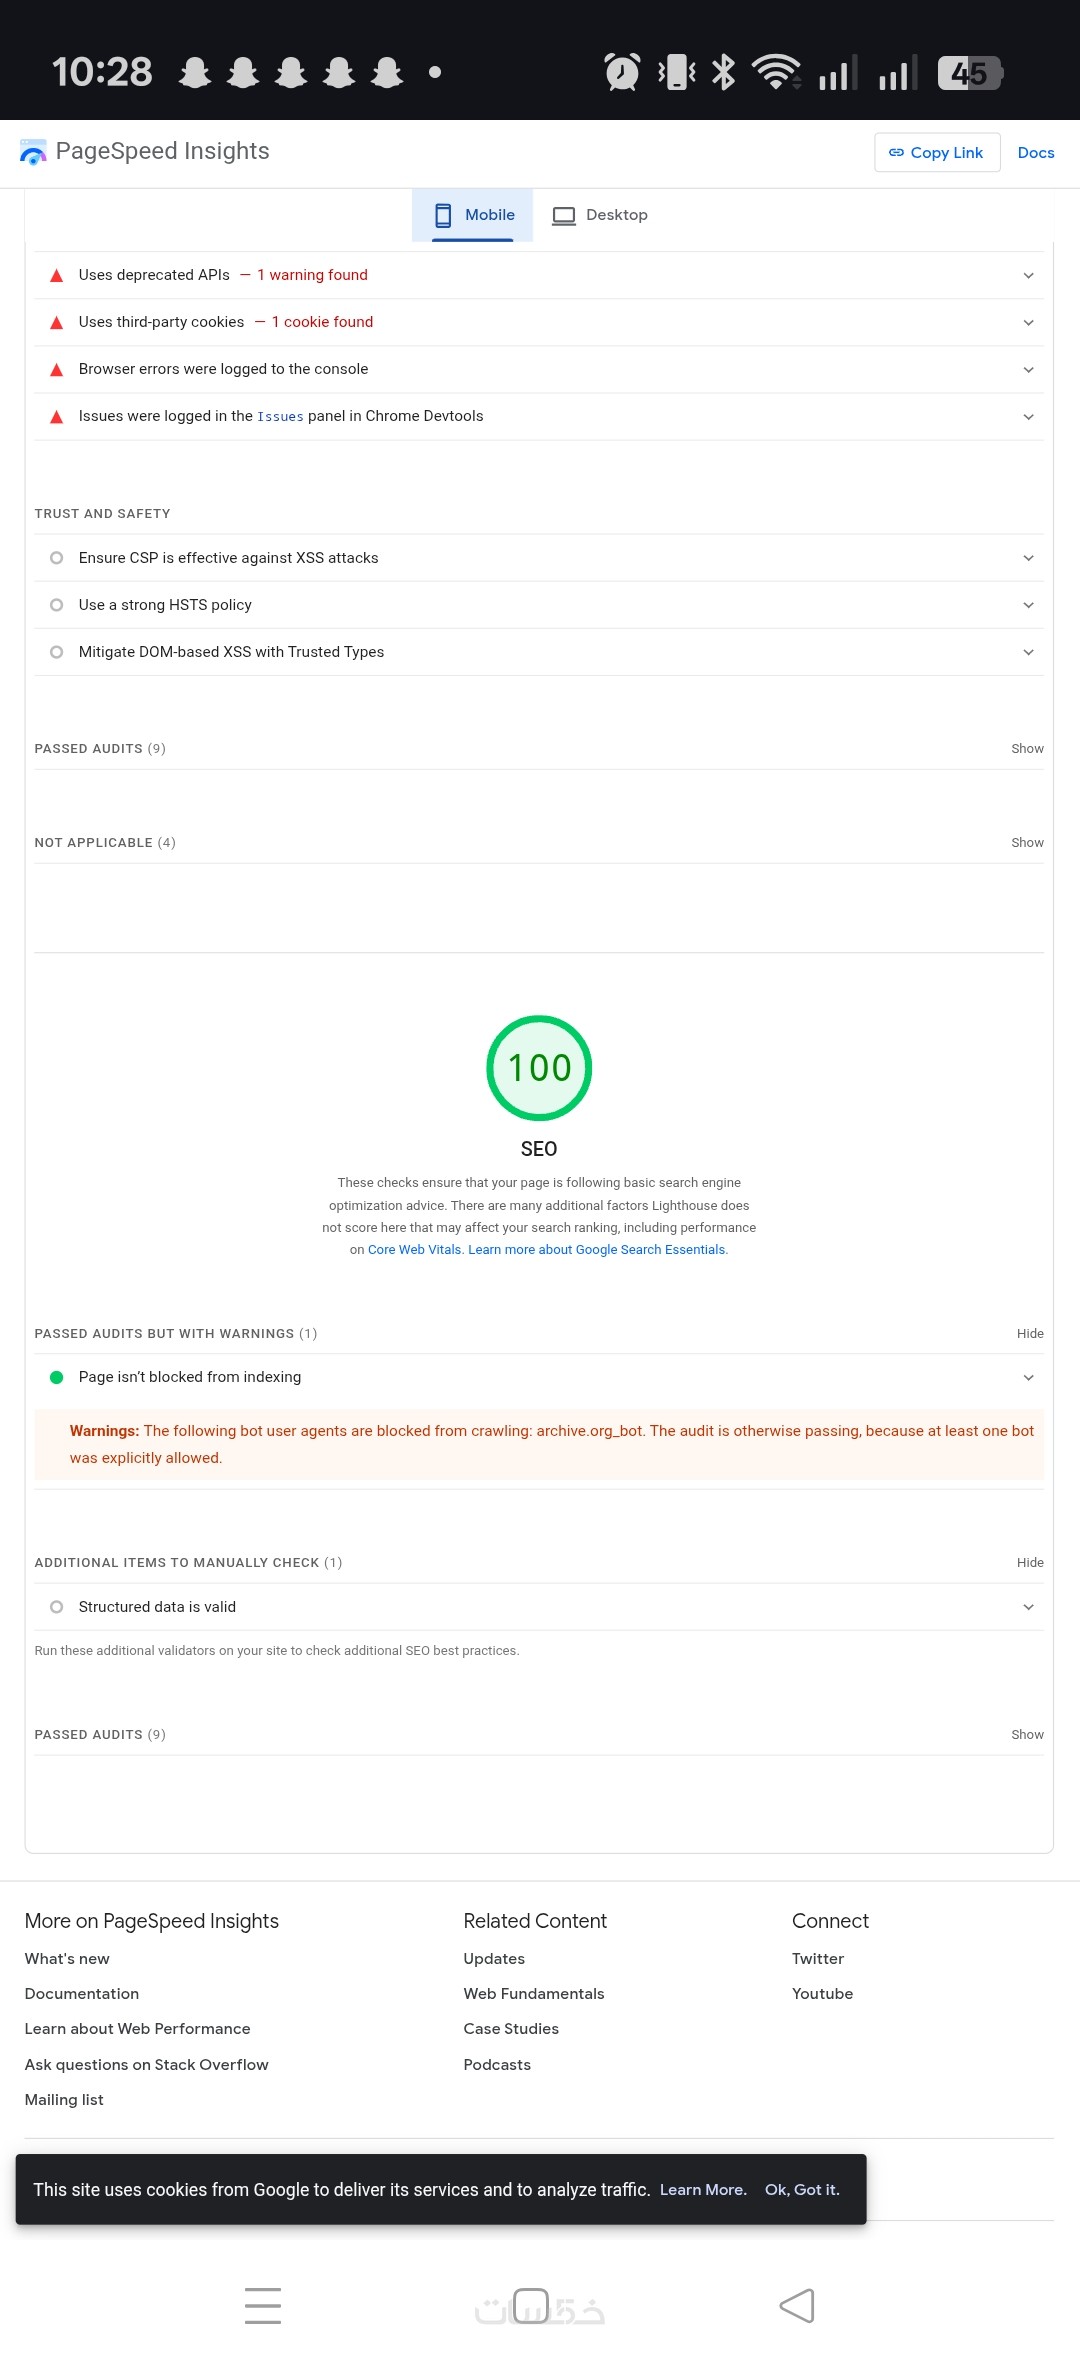Screen dimensions: 1080x2372
Task: Dismiss cookie notice with Ok, Got it
Action: coord(802,2189)
